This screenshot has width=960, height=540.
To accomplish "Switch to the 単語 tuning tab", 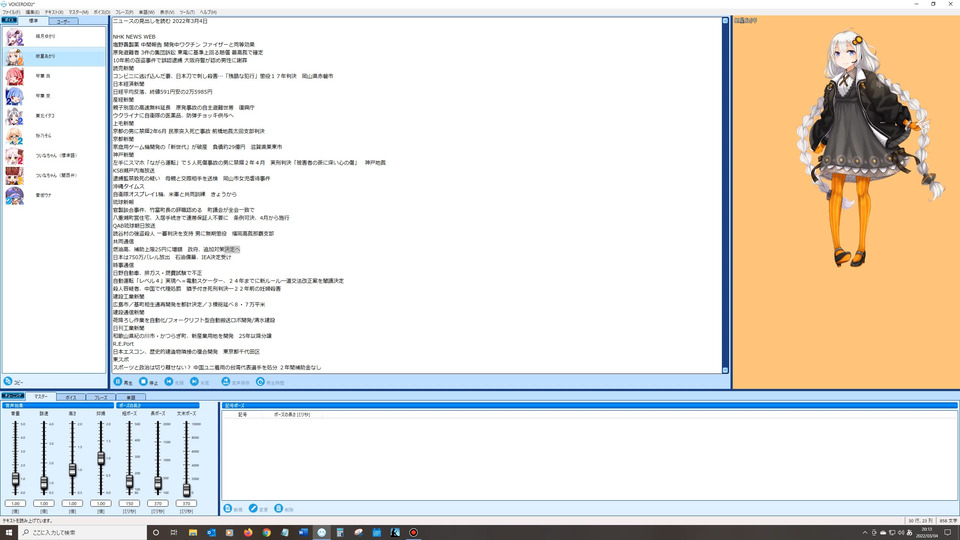I will pos(130,397).
